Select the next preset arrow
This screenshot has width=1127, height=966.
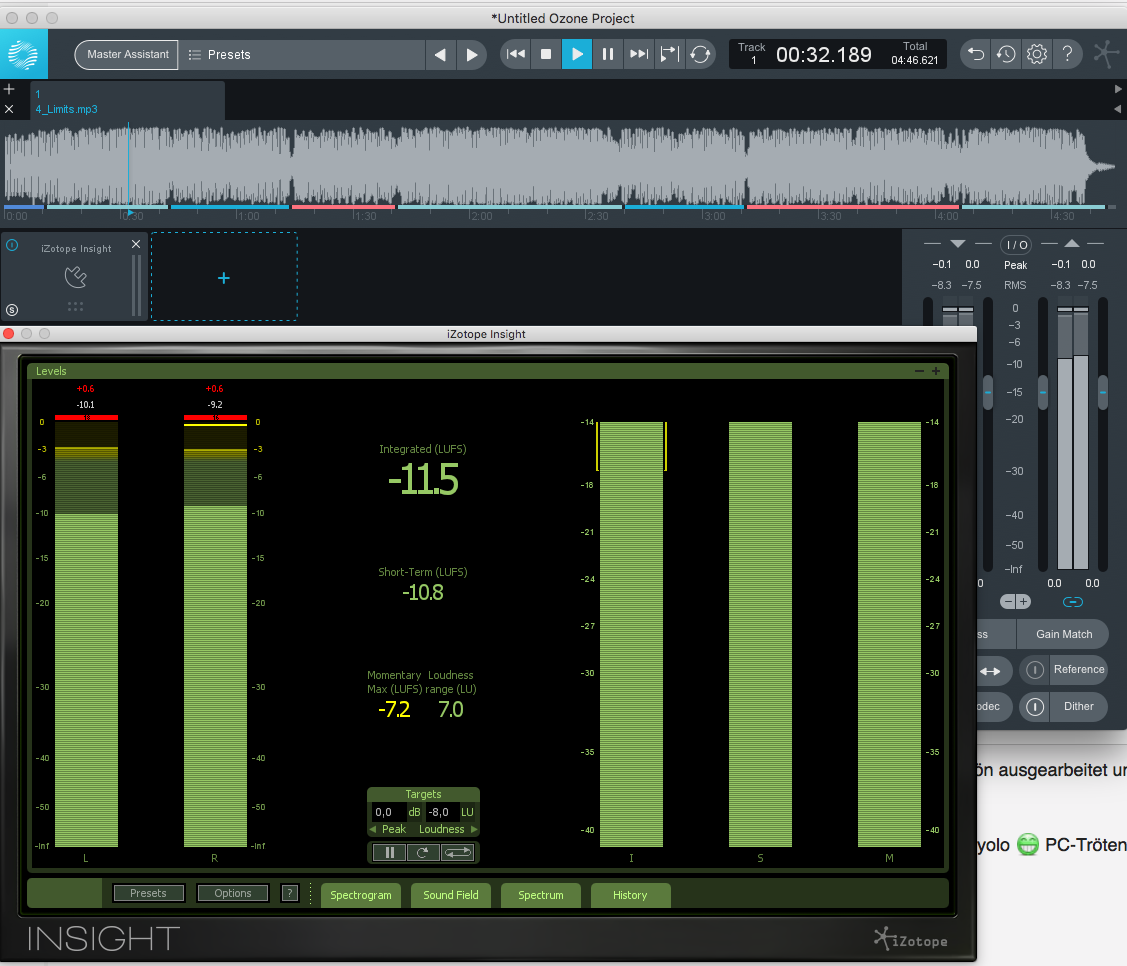(472, 55)
